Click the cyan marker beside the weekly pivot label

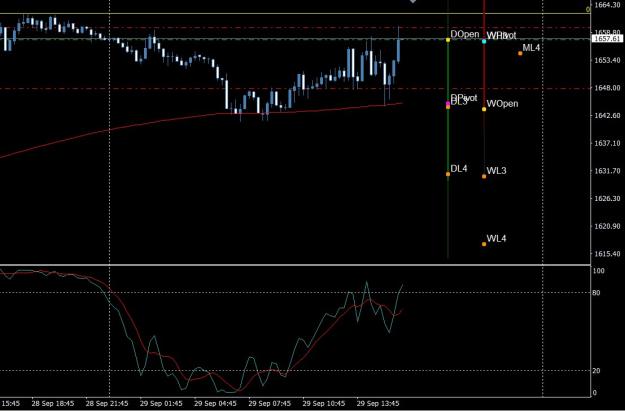click(484, 41)
